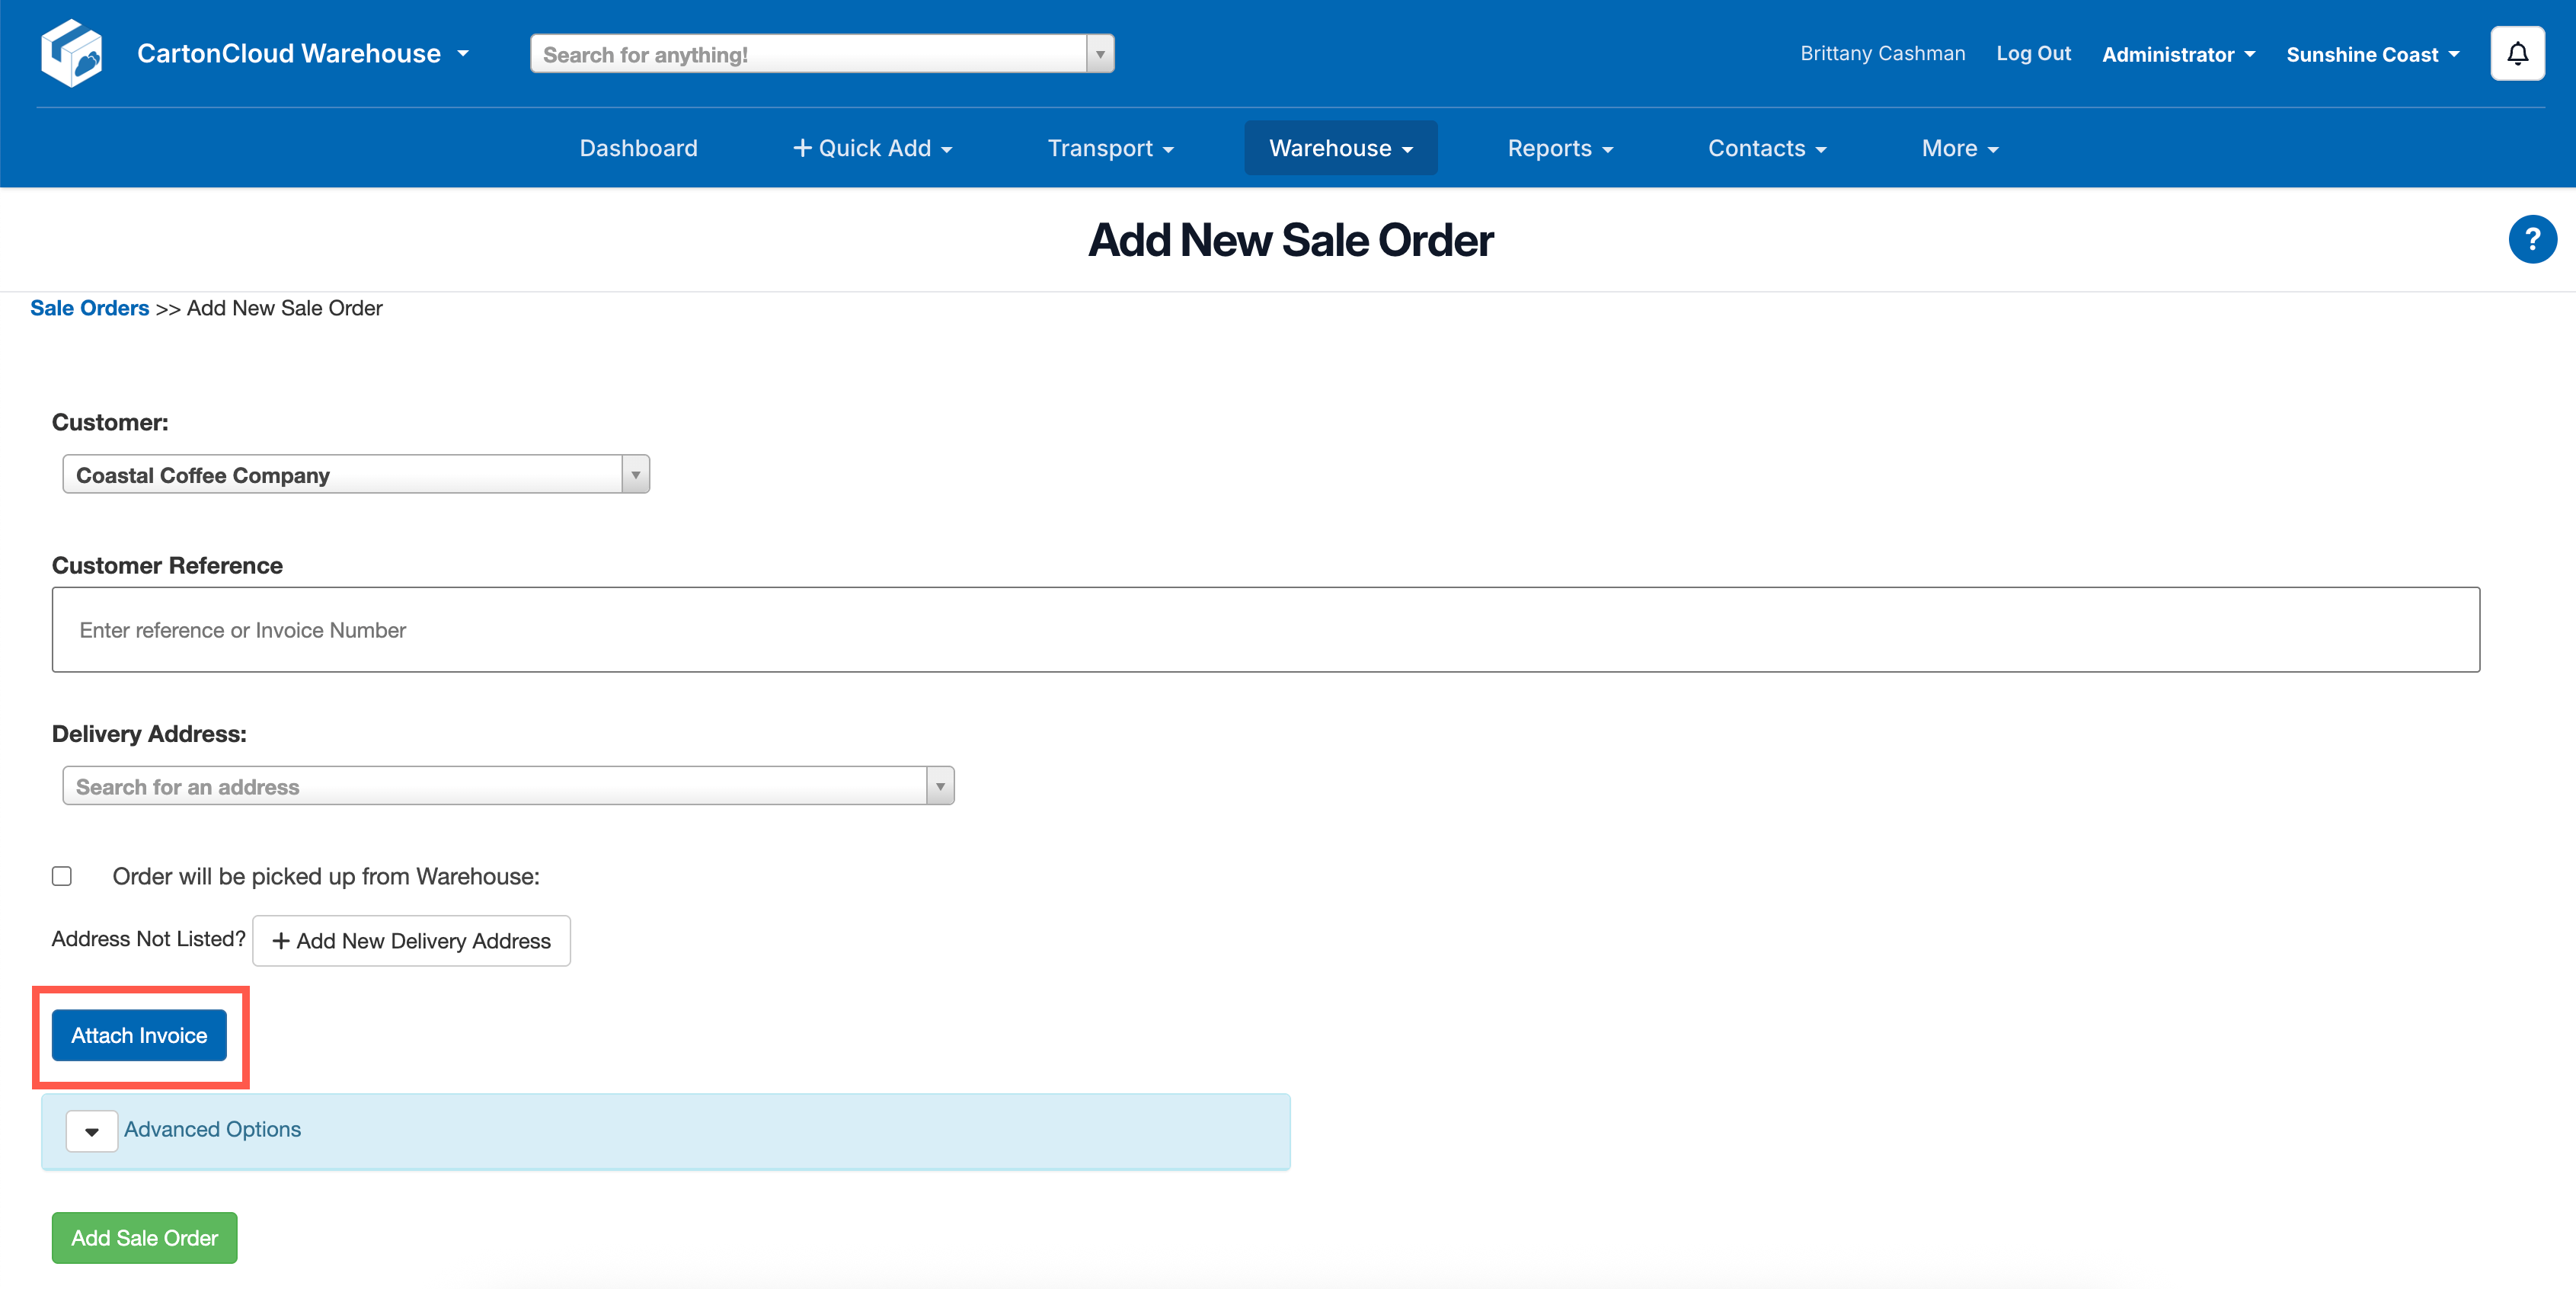Screen dimensions: 2576x1289
Task: Click the Attach Invoice button
Action: click(139, 1035)
